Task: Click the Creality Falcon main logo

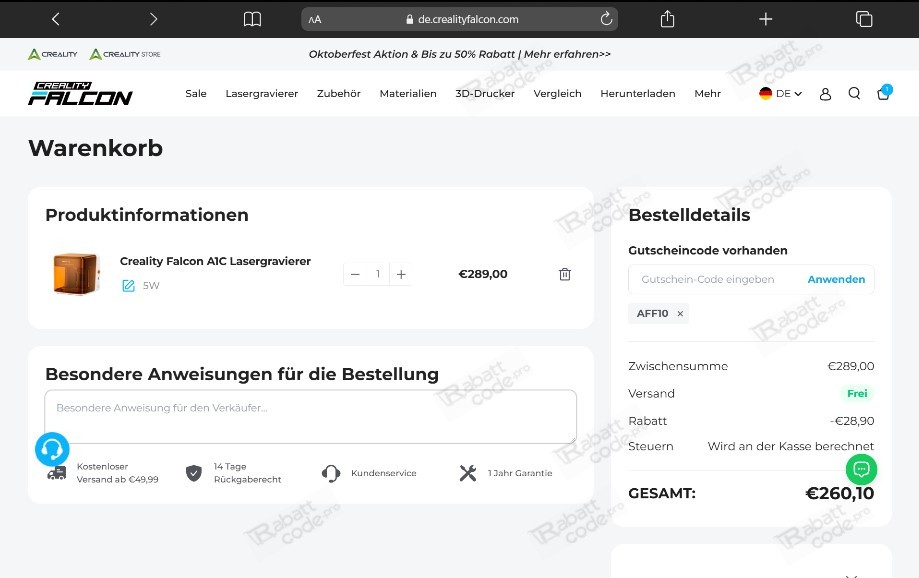Action: 80,94
